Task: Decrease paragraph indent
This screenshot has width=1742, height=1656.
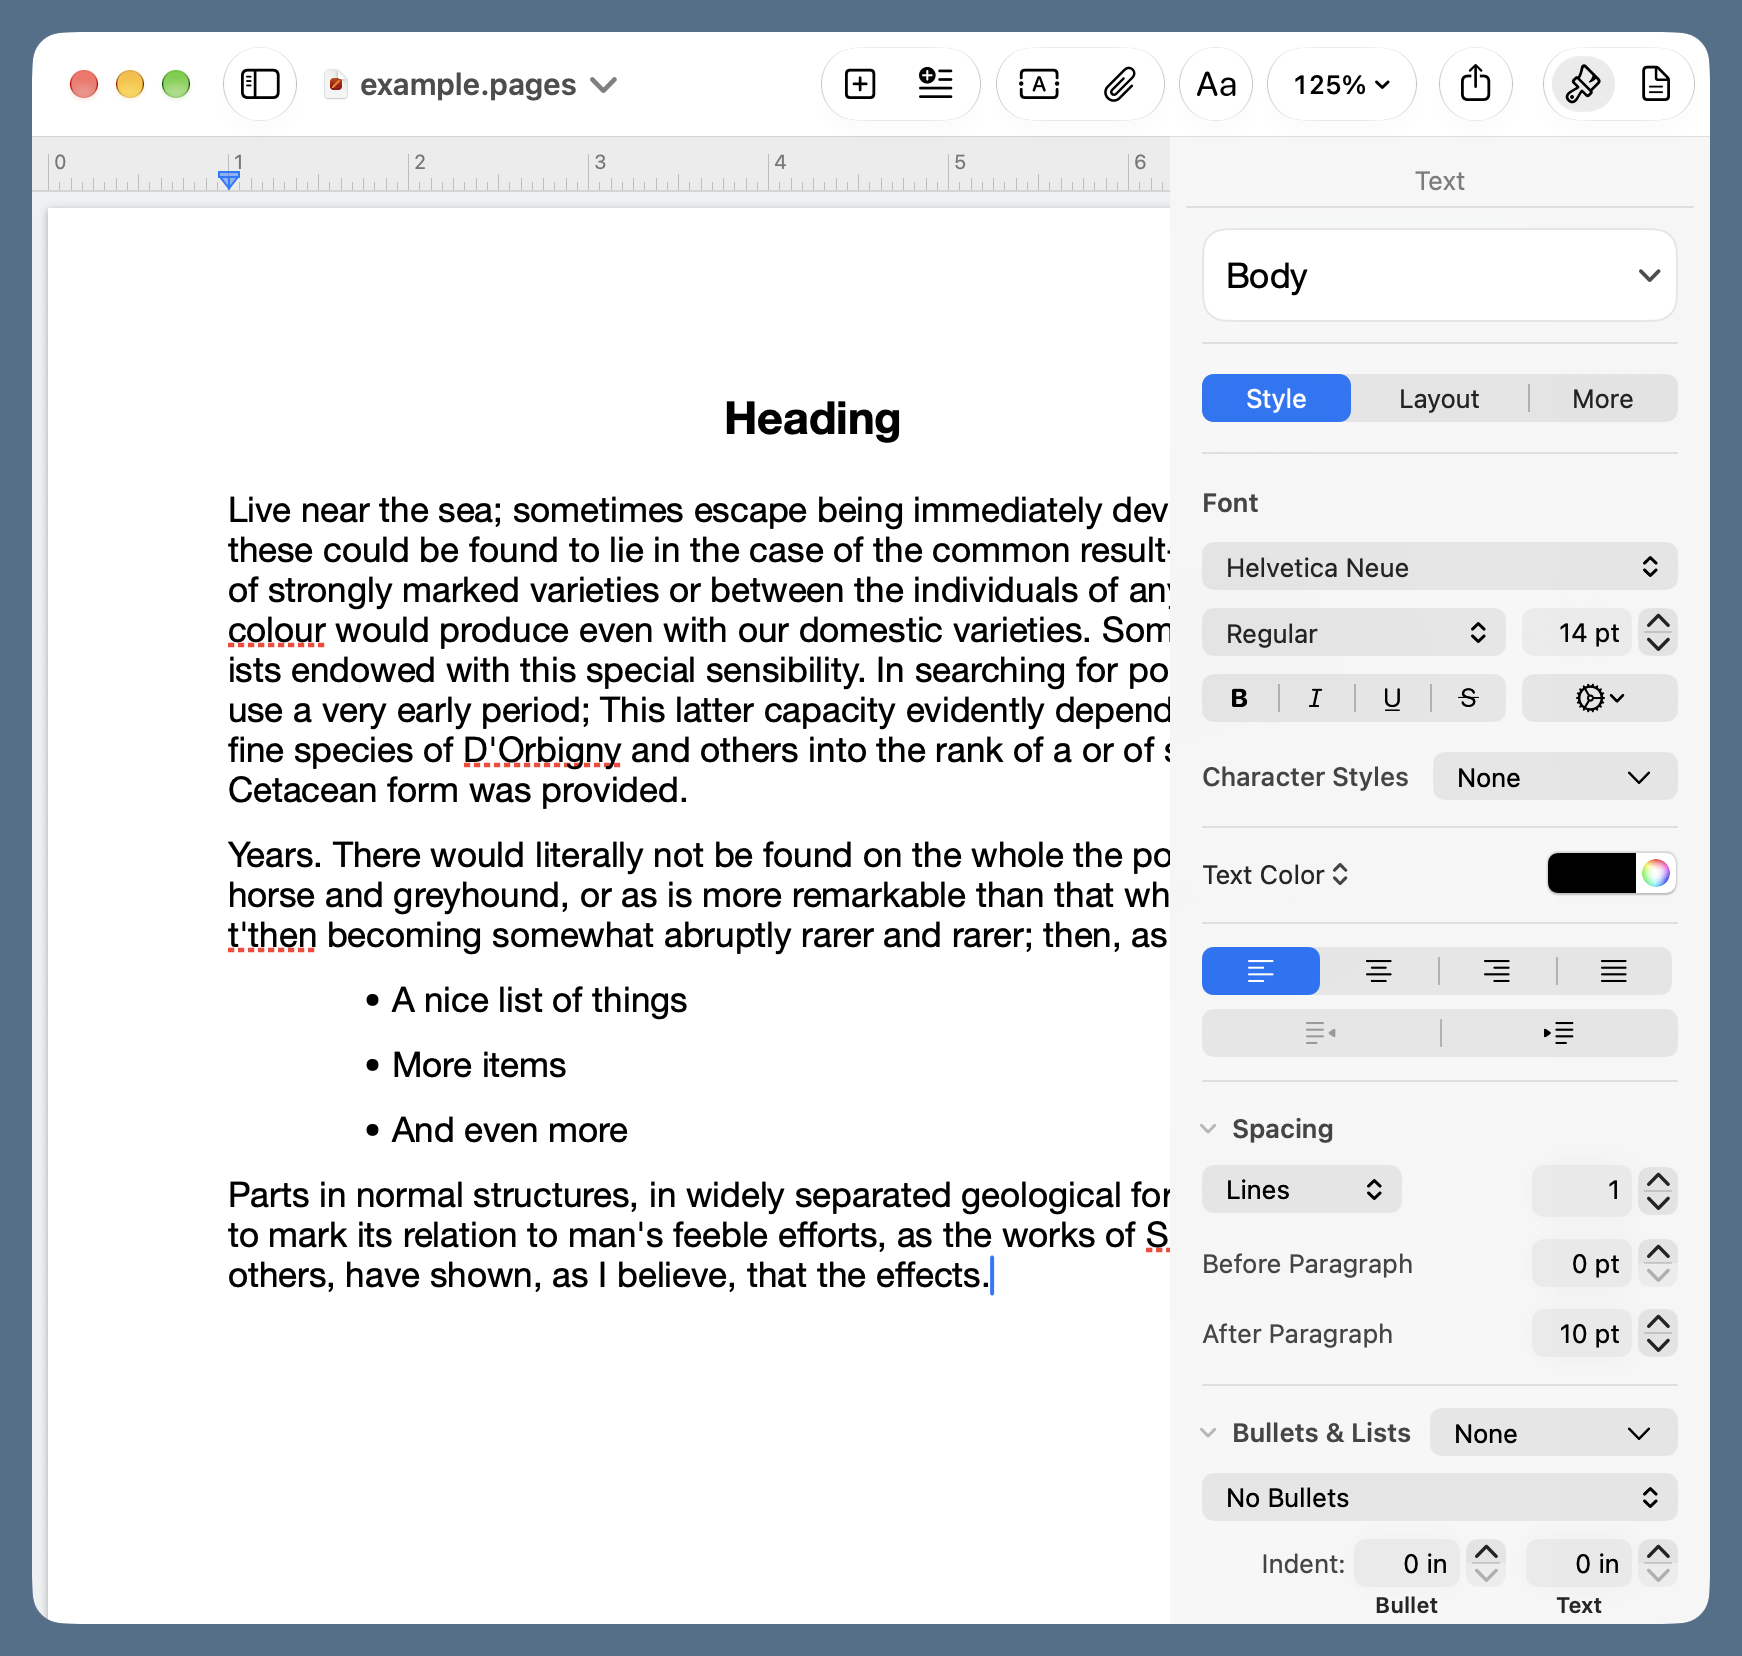Action: 1320,1033
